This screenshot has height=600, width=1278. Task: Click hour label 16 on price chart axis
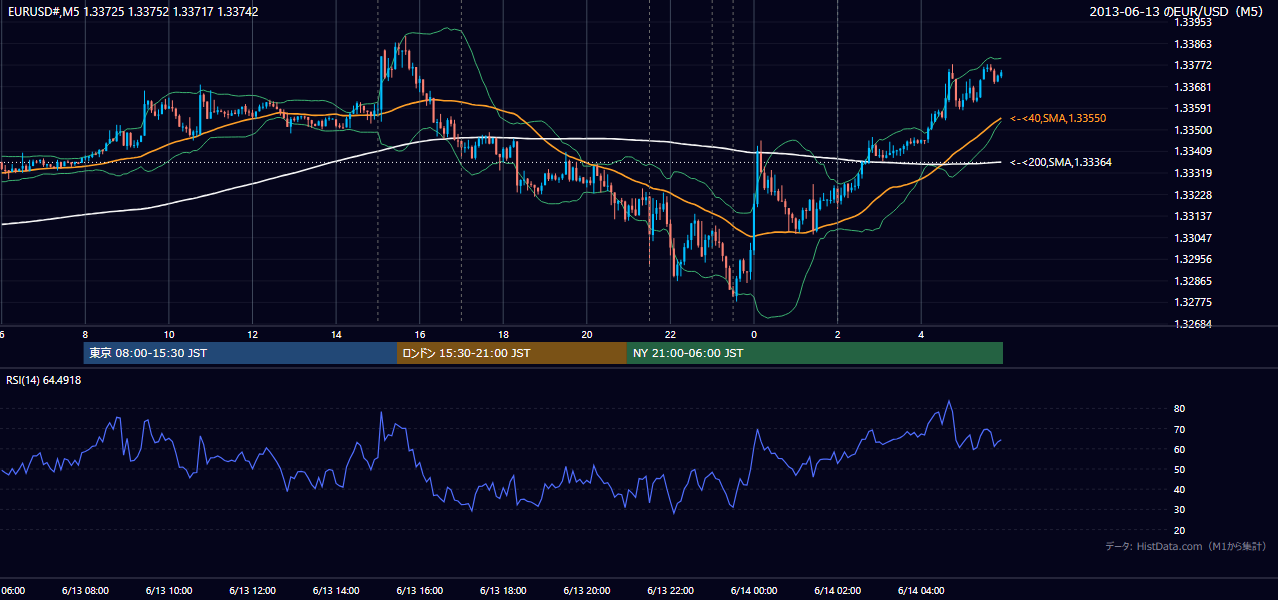click(x=420, y=335)
